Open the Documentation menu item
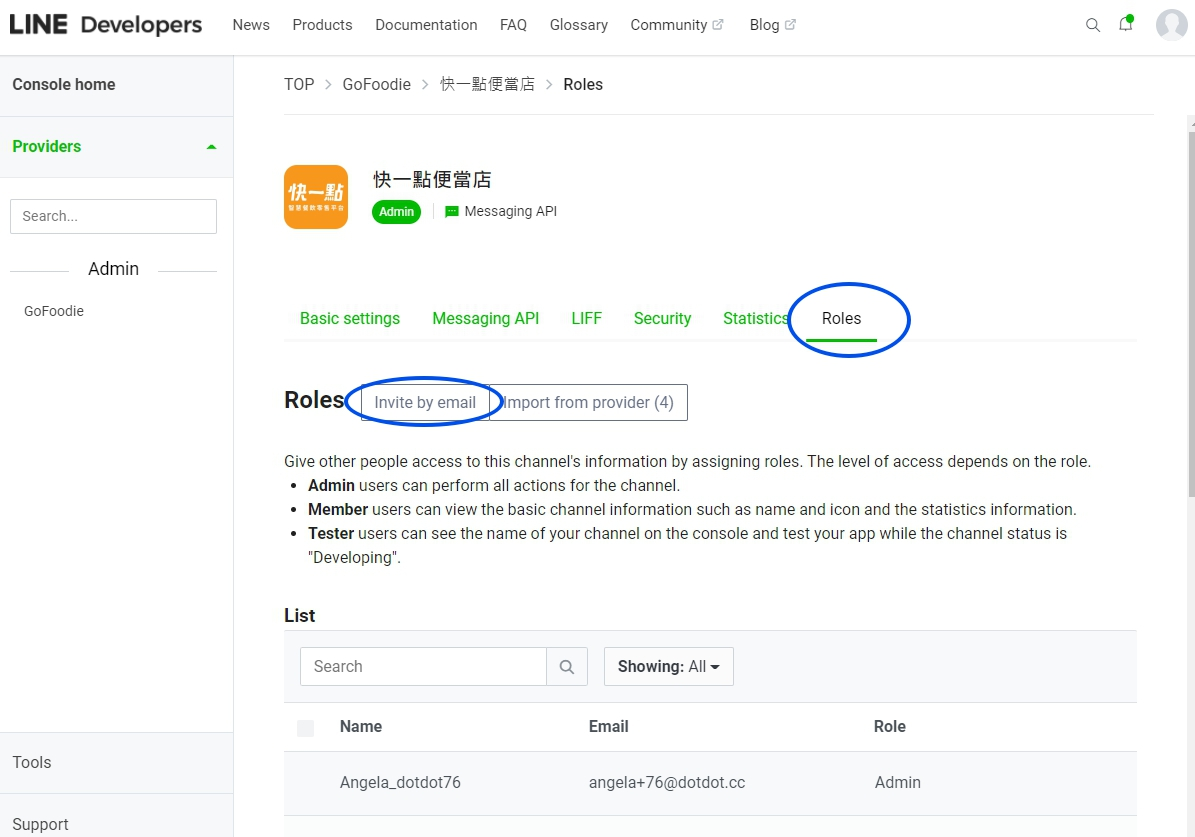This screenshot has width=1195, height=837. [426, 24]
